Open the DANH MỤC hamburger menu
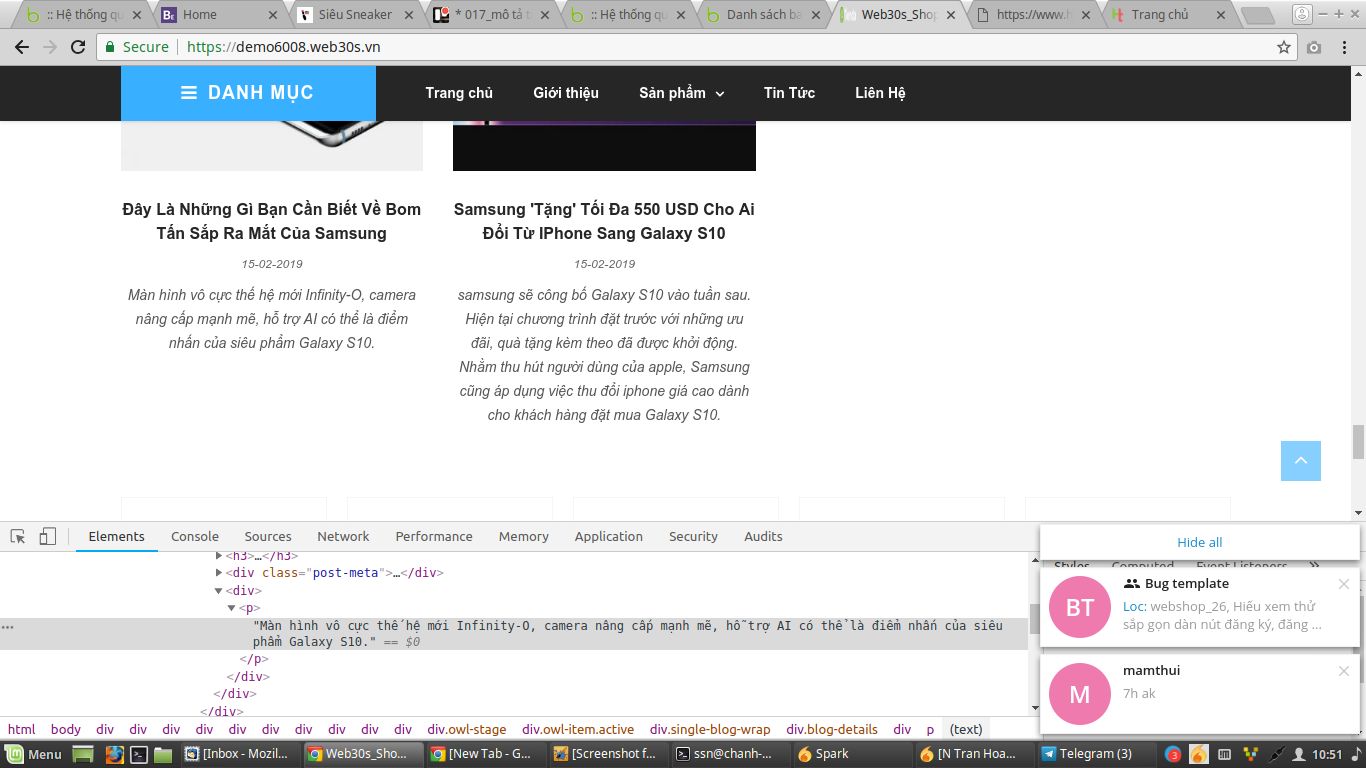 248,93
